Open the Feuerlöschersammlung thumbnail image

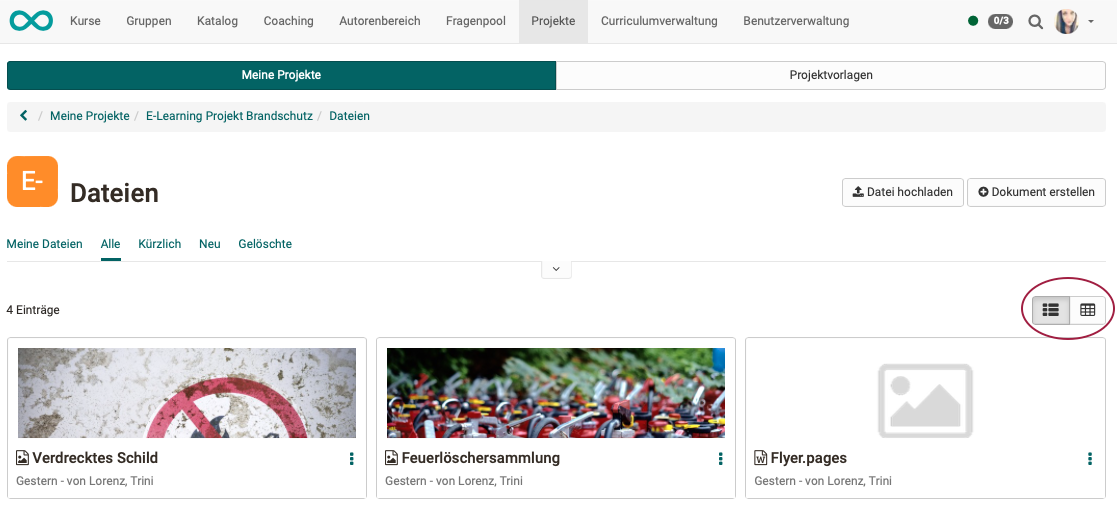click(556, 392)
